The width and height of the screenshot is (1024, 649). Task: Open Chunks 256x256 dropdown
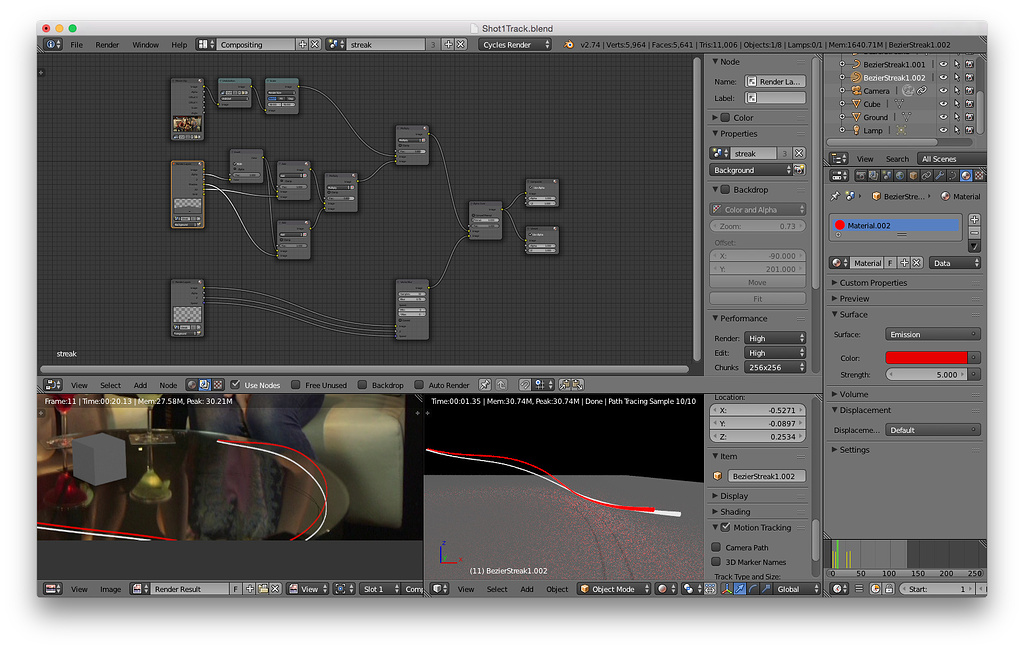[775, 368]
